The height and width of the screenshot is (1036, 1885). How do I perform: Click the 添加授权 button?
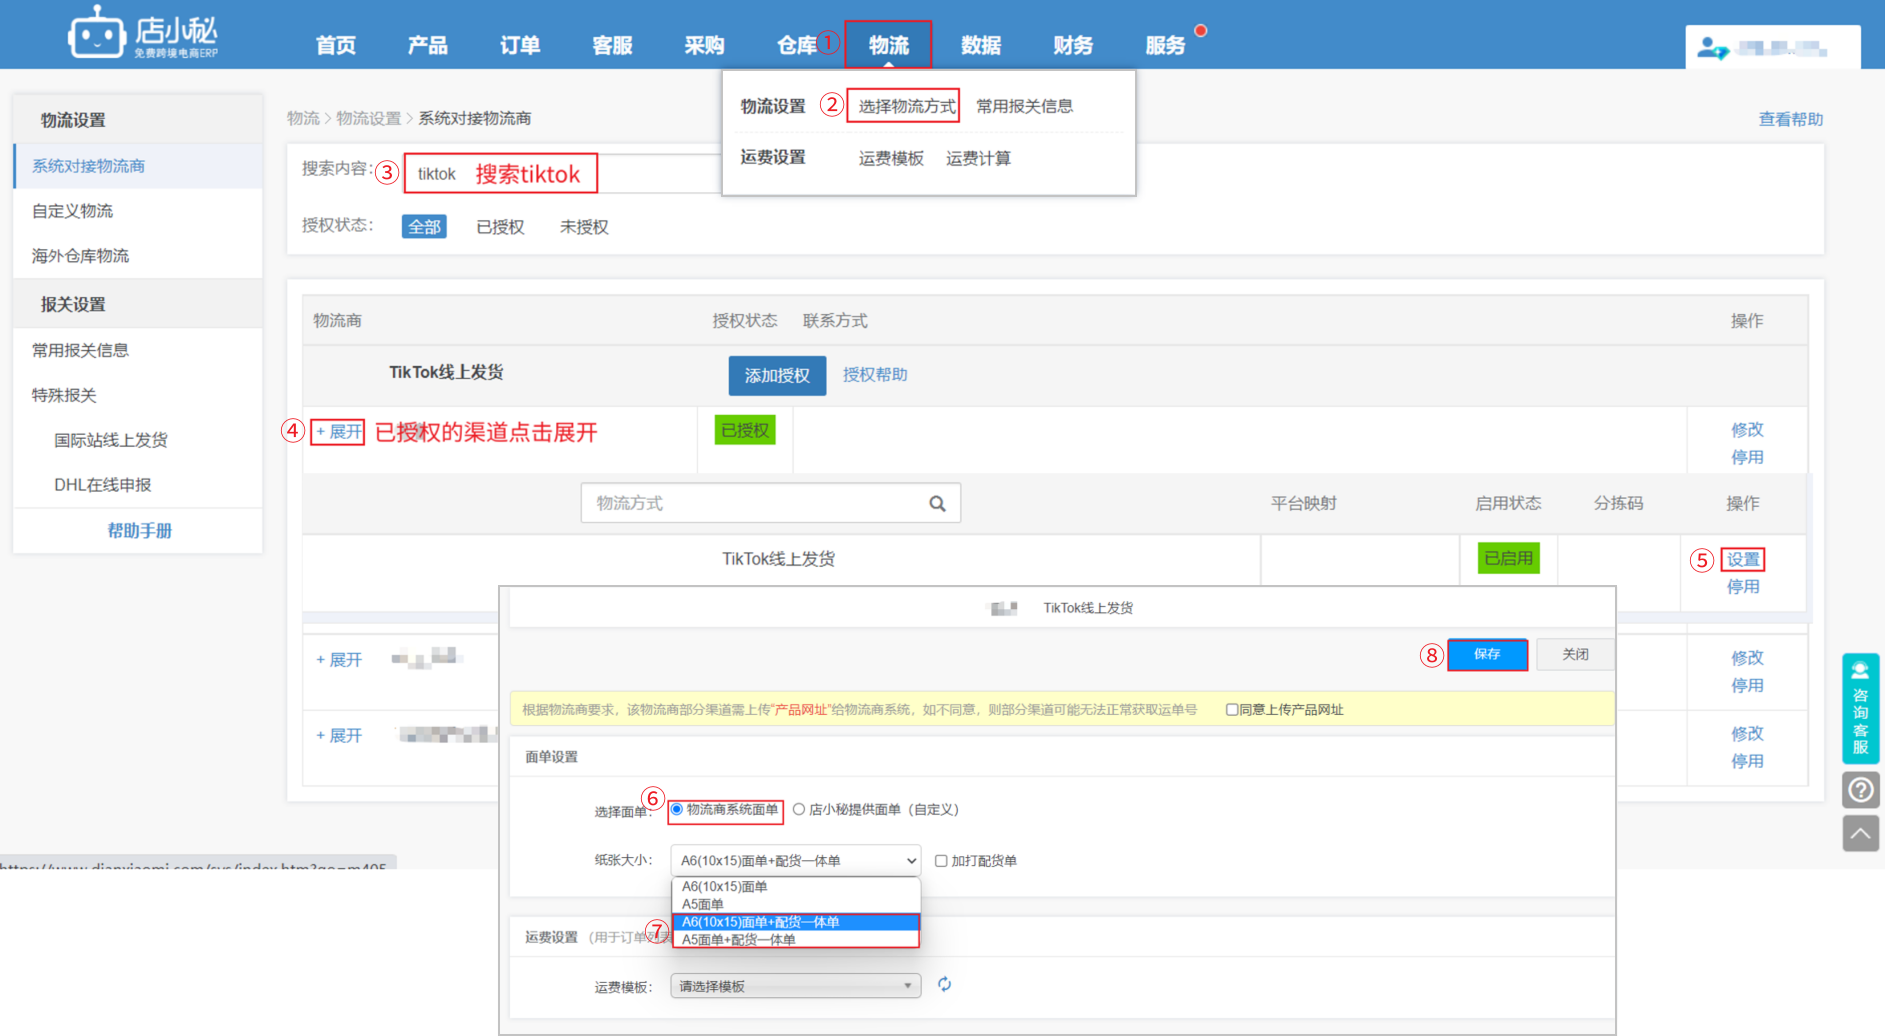(x=777, y=376)
